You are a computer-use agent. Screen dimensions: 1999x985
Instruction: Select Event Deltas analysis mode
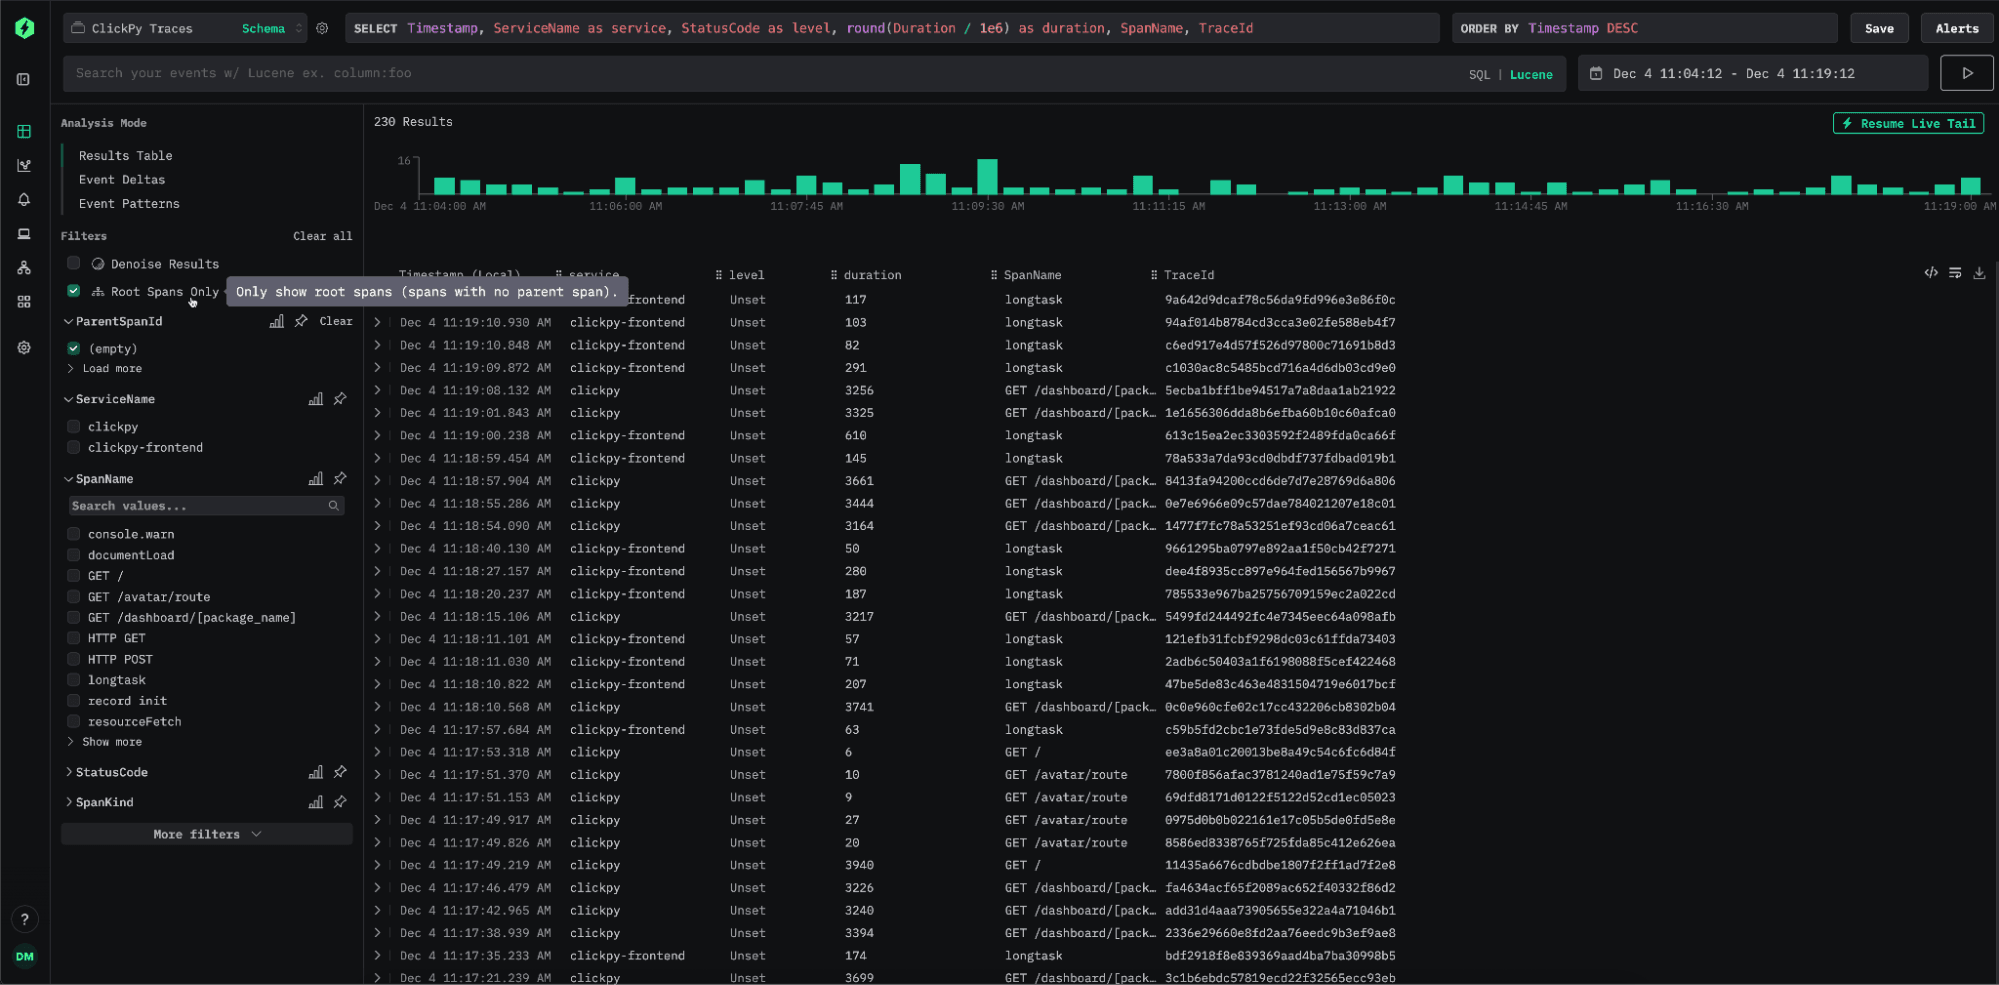click(x=122, y=180)
